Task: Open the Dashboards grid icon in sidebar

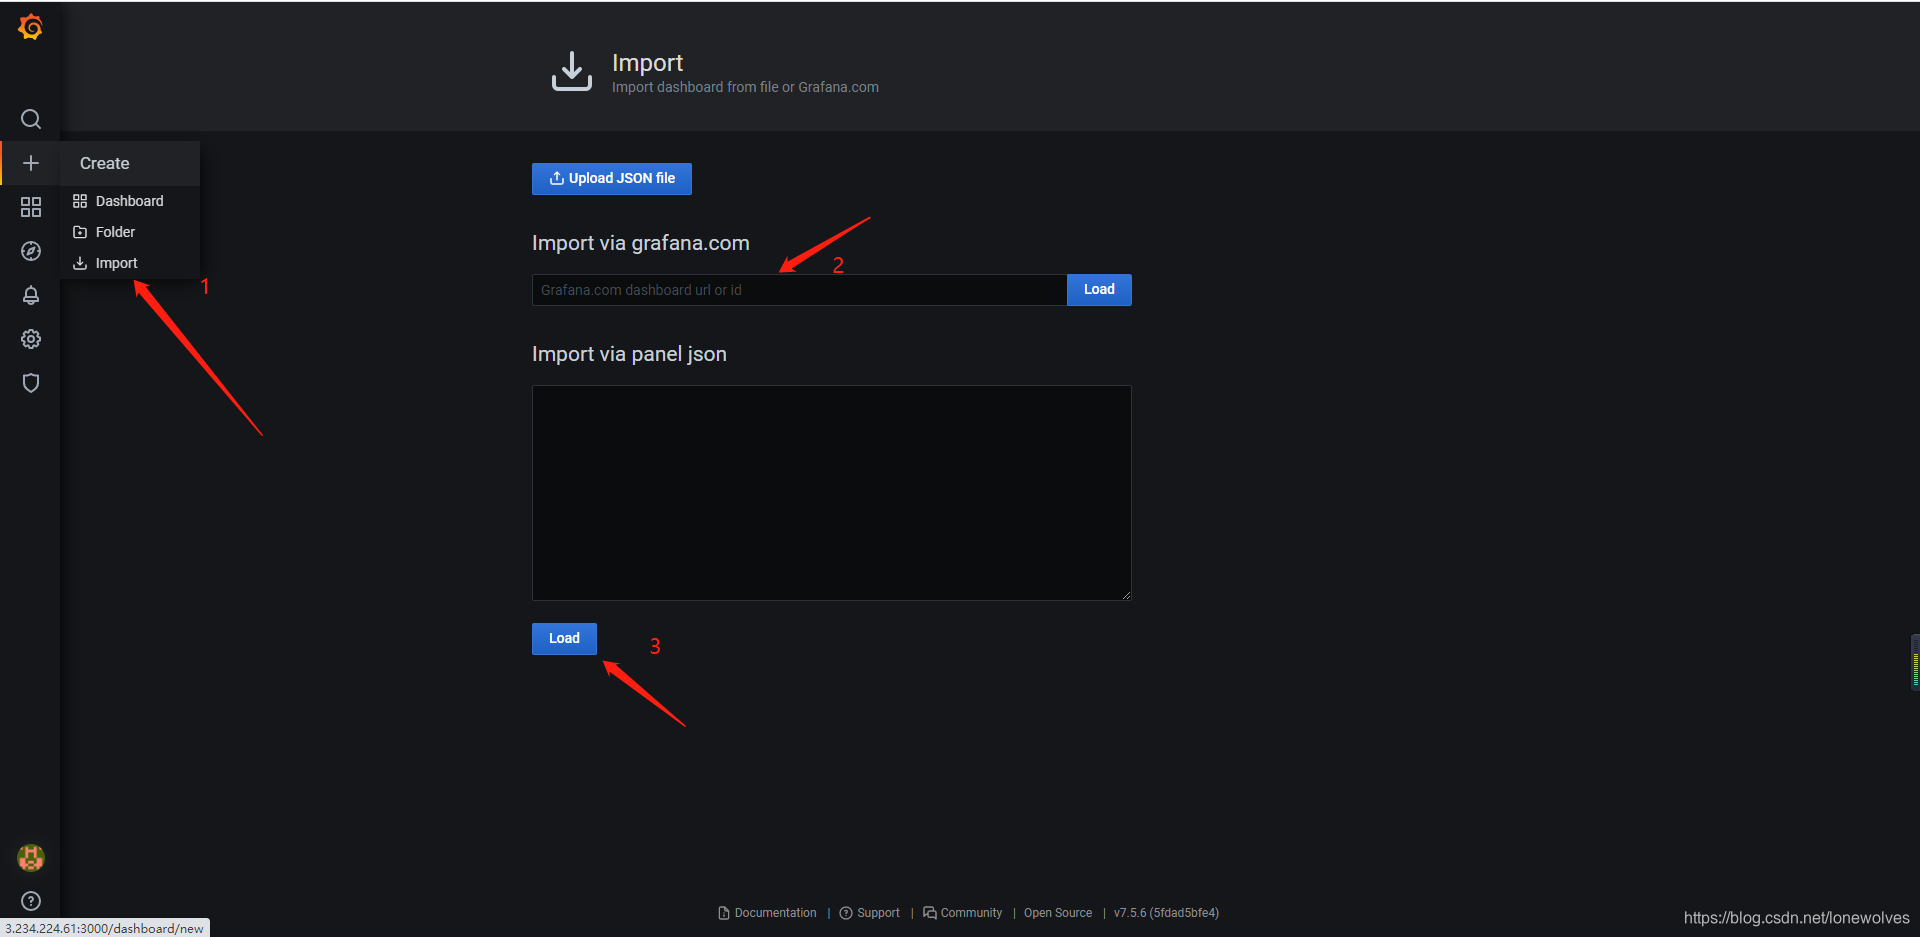Action: click(31, 207)
